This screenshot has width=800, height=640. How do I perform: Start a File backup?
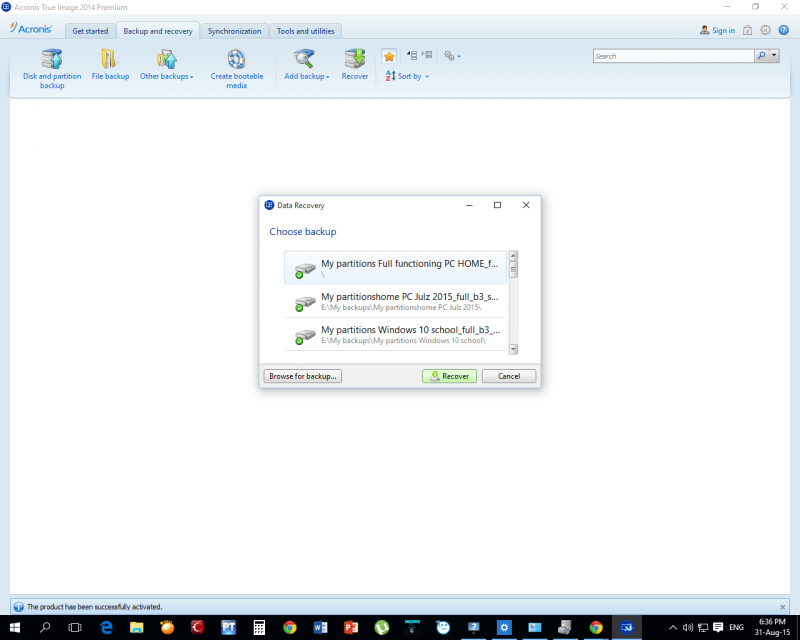pos(110,64)
